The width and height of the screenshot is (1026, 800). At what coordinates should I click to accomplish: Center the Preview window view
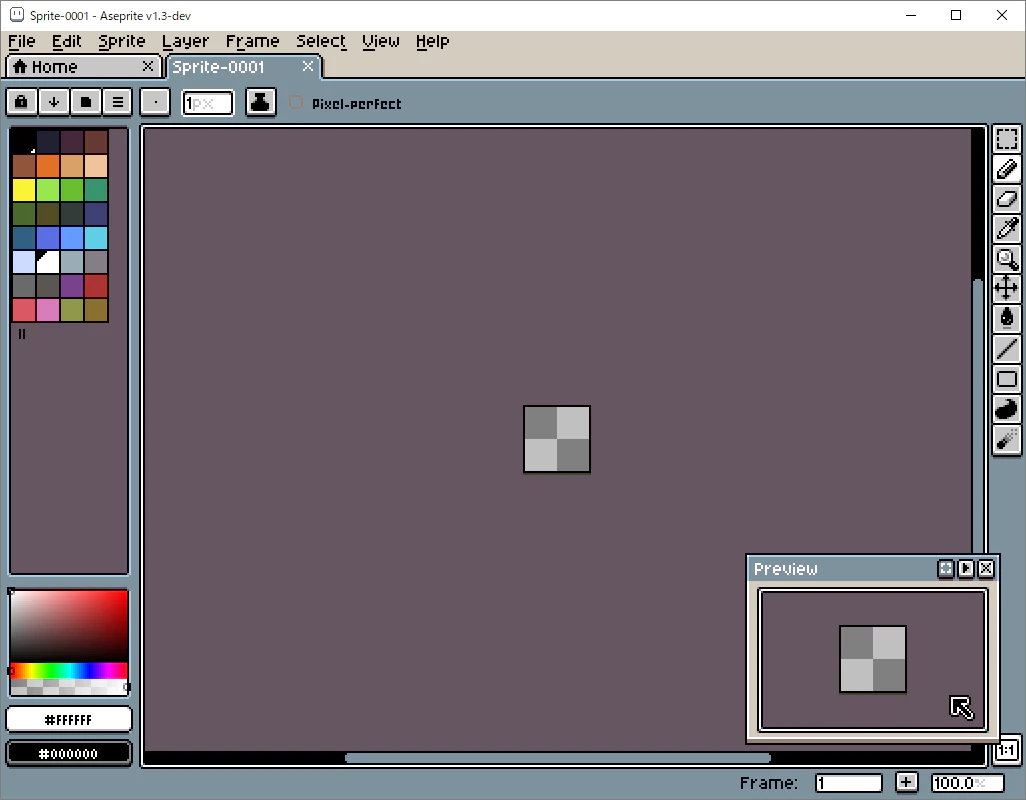pos(946,568)
